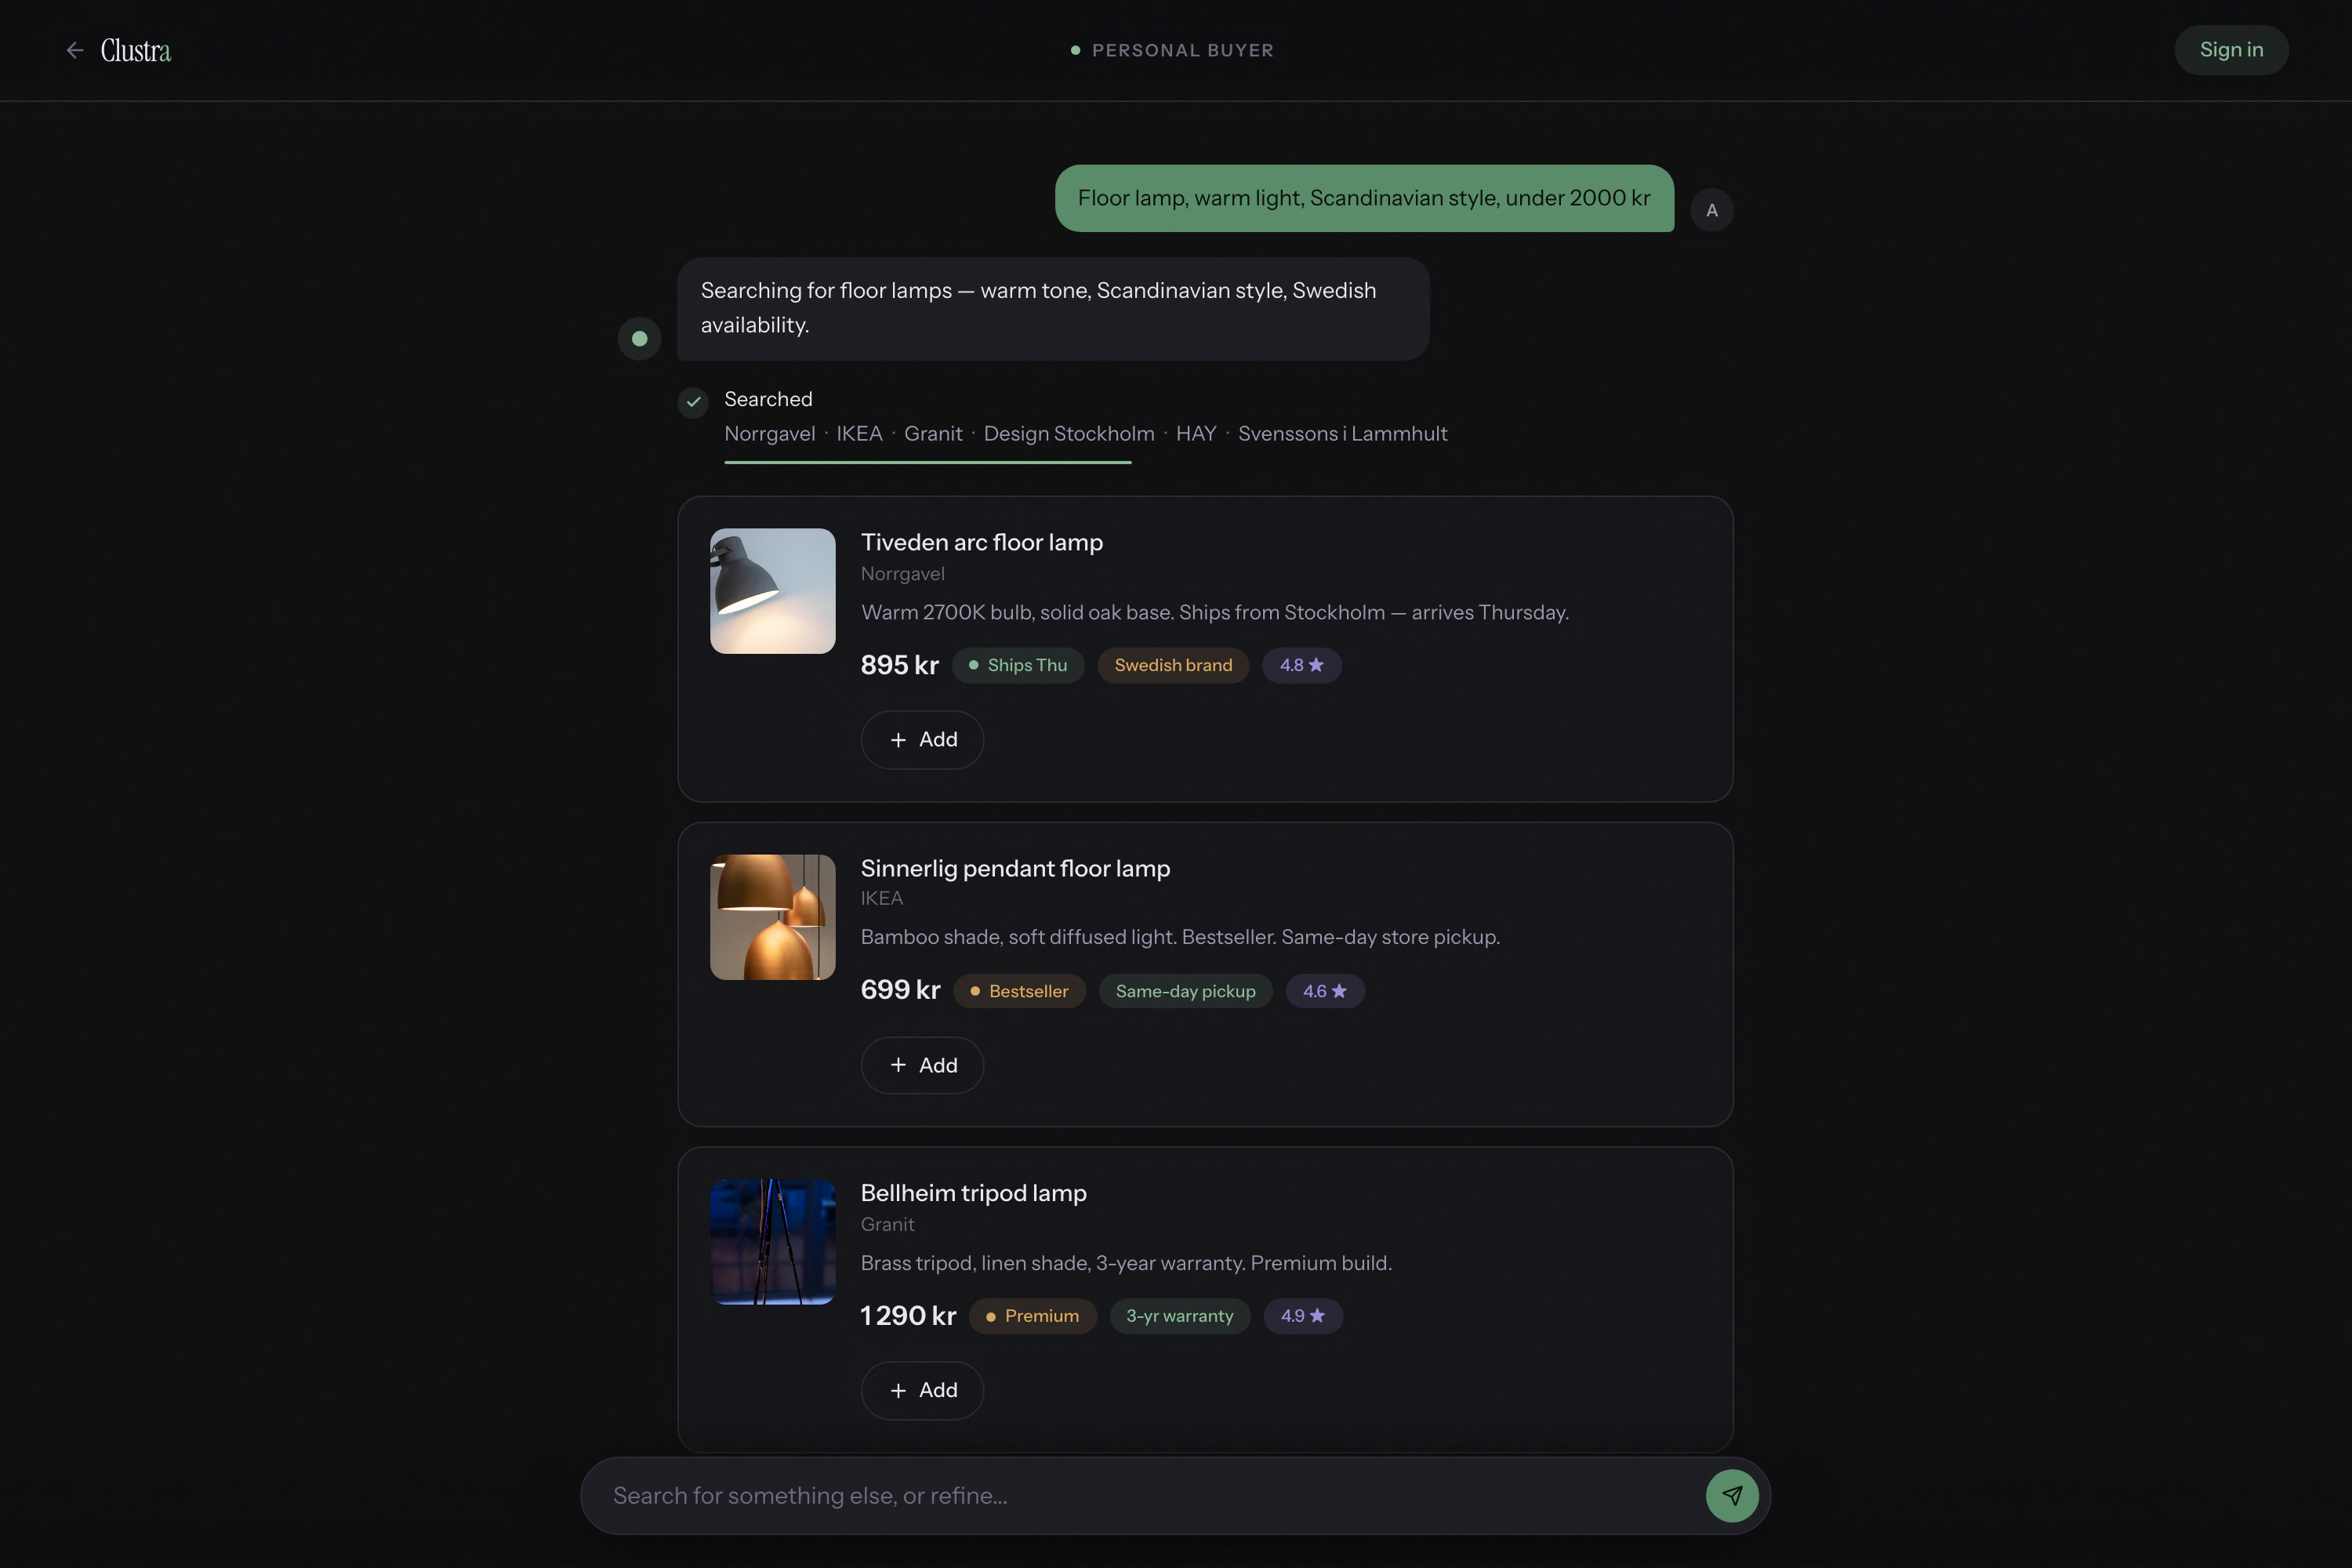Click the send arrow icon in search bar

point(1732,1495)
